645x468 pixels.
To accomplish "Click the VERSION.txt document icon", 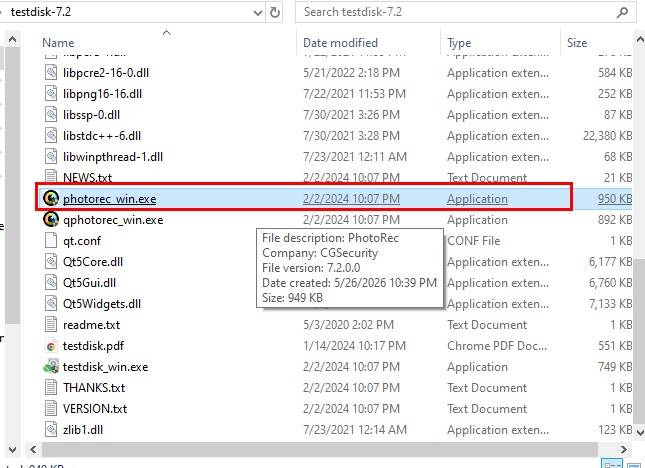I will 51,409.
